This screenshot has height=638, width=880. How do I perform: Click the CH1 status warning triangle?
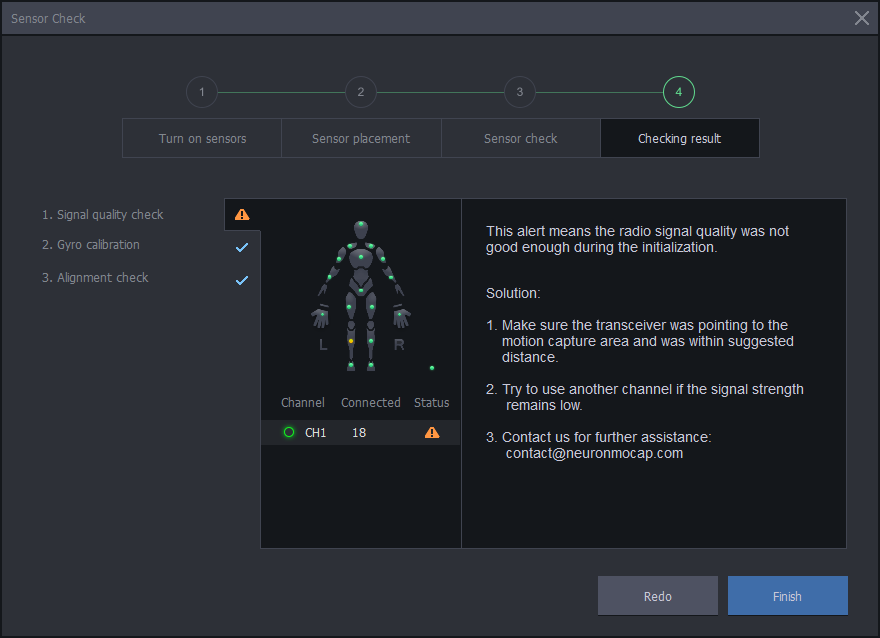pyautogui.click(x=432, y=432)
